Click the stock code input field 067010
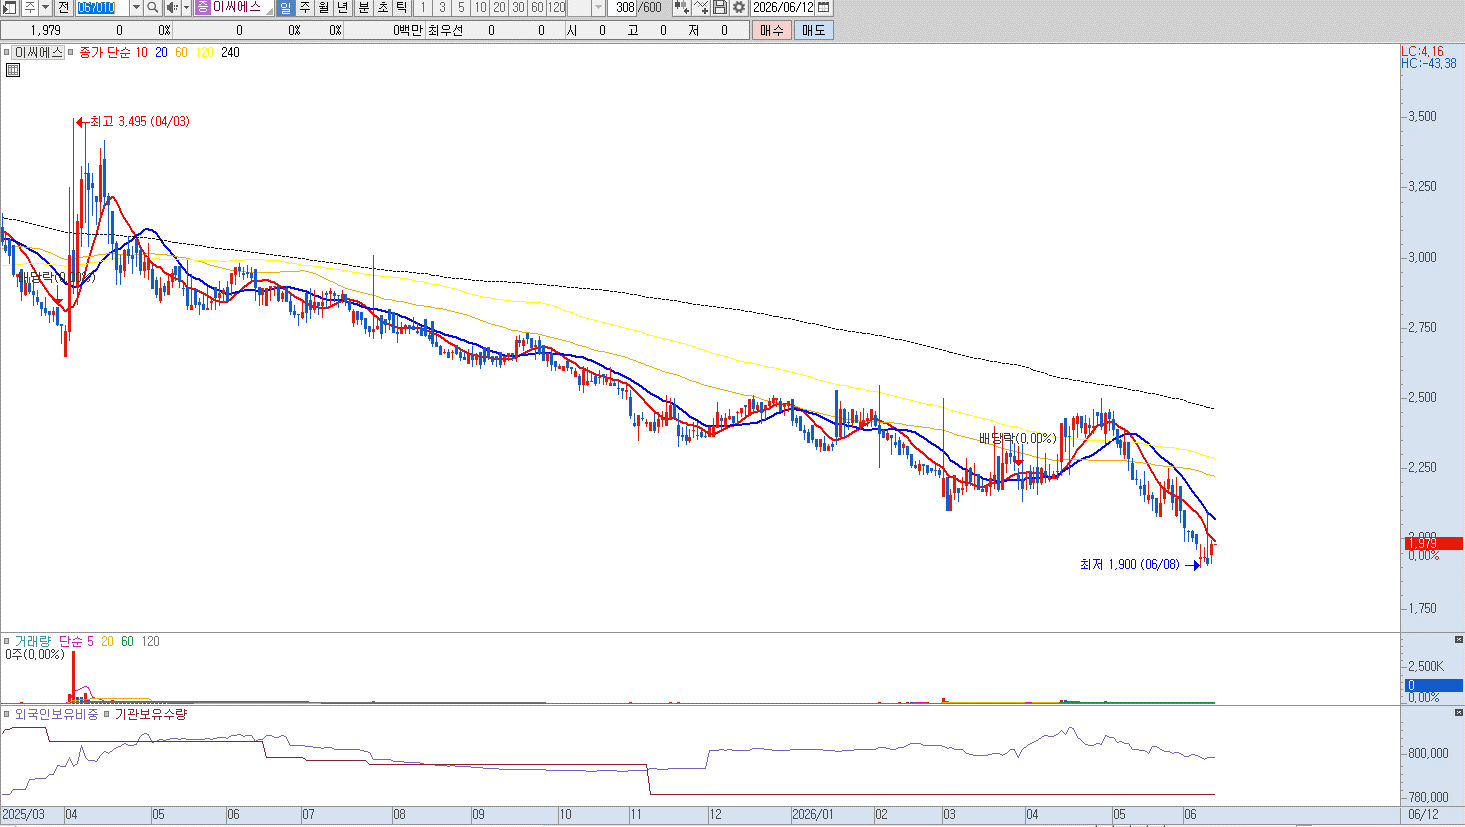1465x827 pixels. [102, 7]
